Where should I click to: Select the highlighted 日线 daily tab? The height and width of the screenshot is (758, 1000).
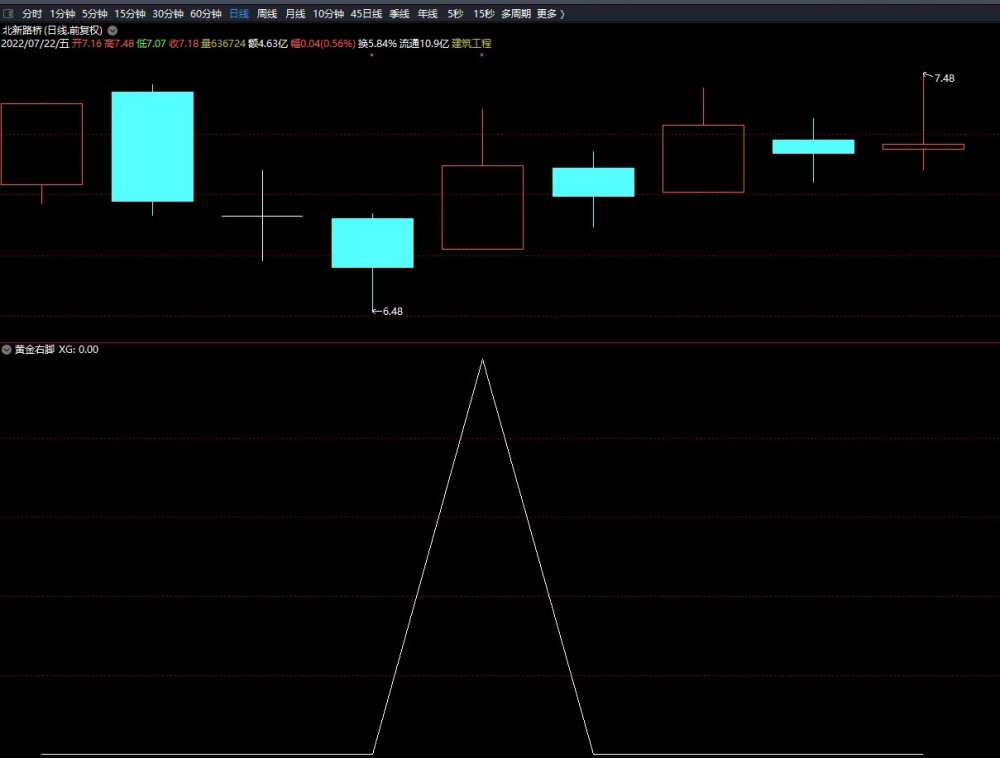(x=239, y=13)
